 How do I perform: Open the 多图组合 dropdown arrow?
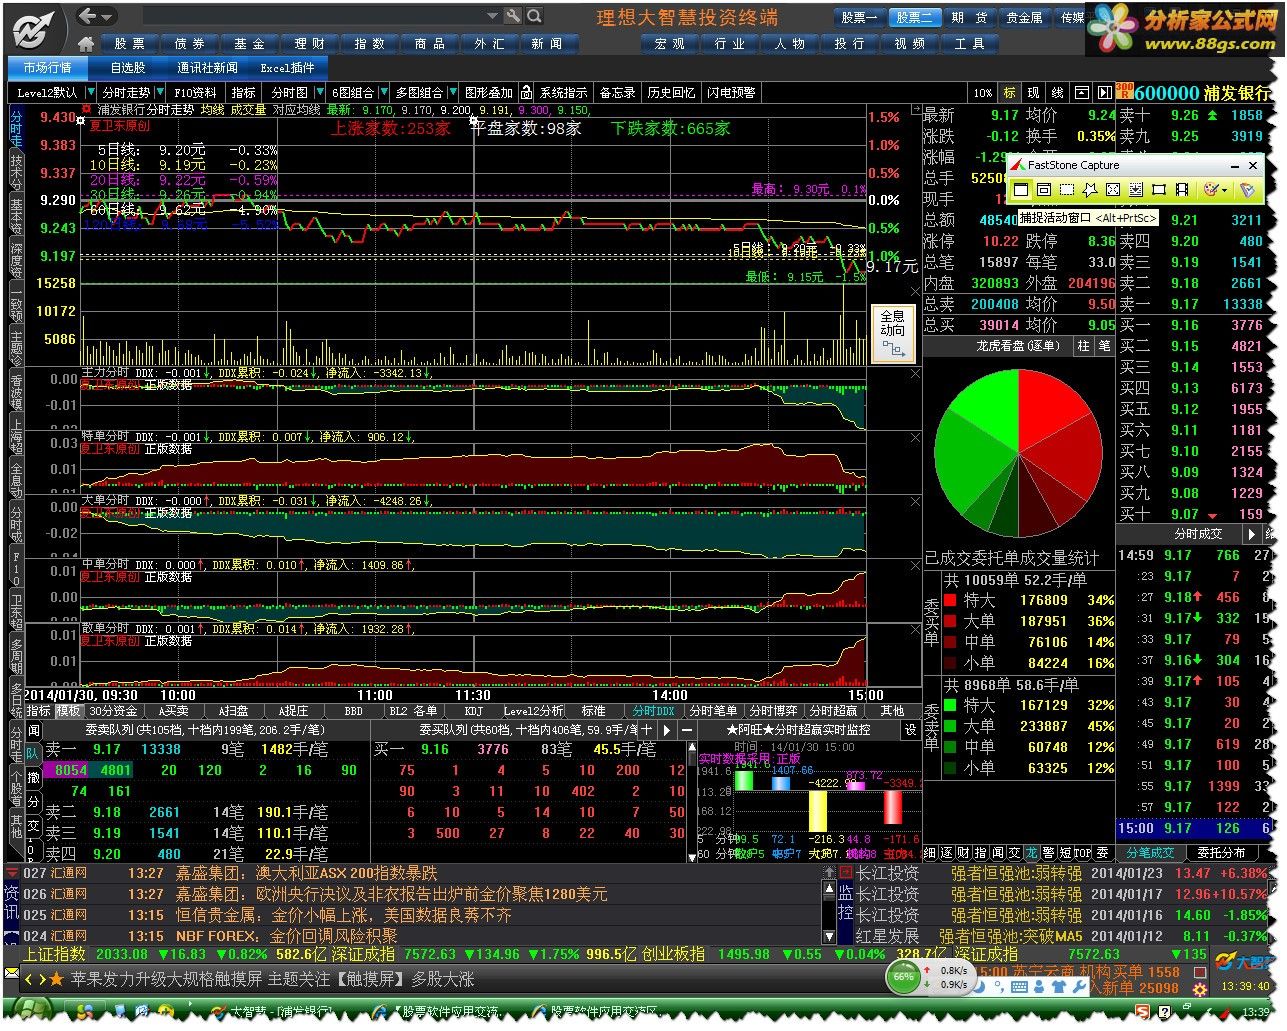pyautogui.click(x=451, y=93)
